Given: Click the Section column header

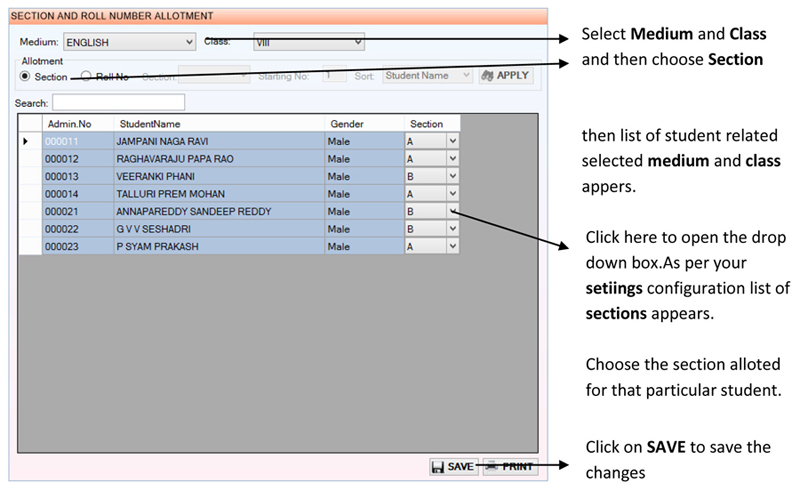Looking at the screenshot, I should pos(432,124).
